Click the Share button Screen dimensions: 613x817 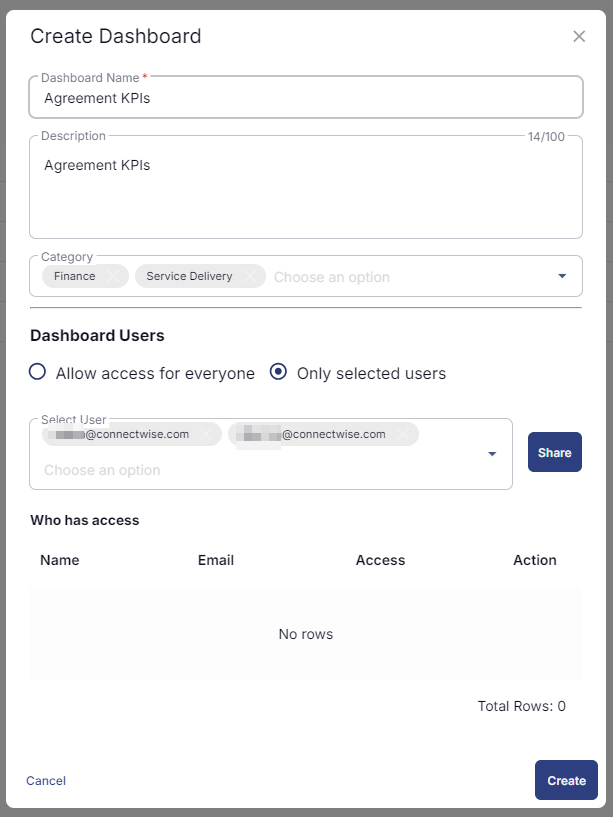click(x=555, y=452)
